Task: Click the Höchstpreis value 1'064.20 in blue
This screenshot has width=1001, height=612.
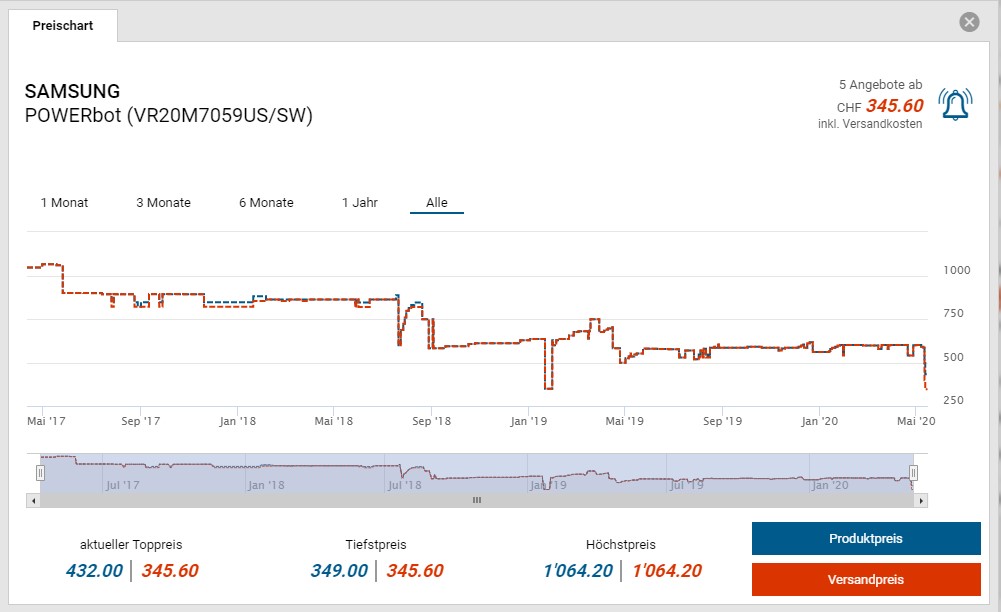Action: pos(578,571)
